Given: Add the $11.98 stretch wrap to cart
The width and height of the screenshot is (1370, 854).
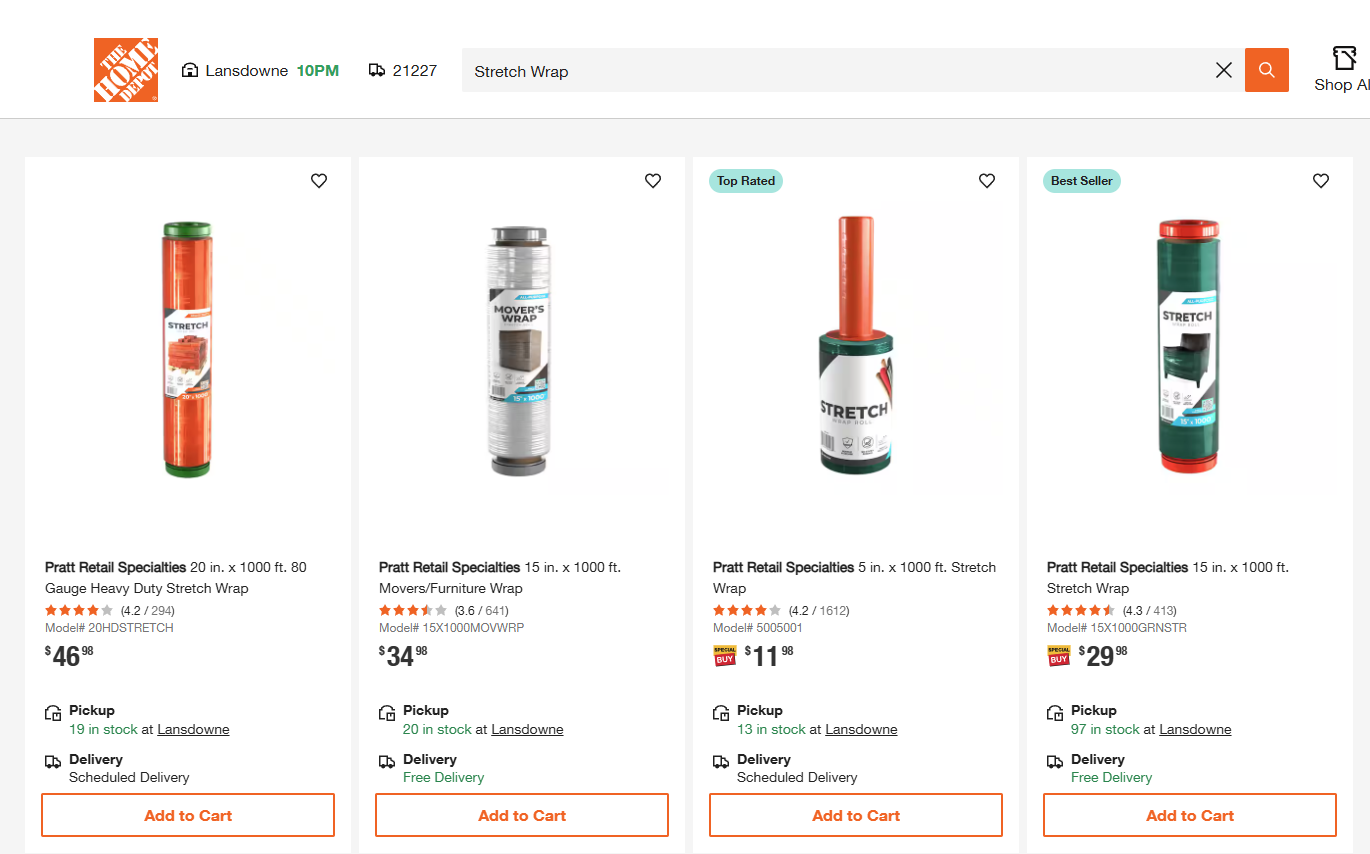Looking at the screenshot, I should (x=856, y=815).
